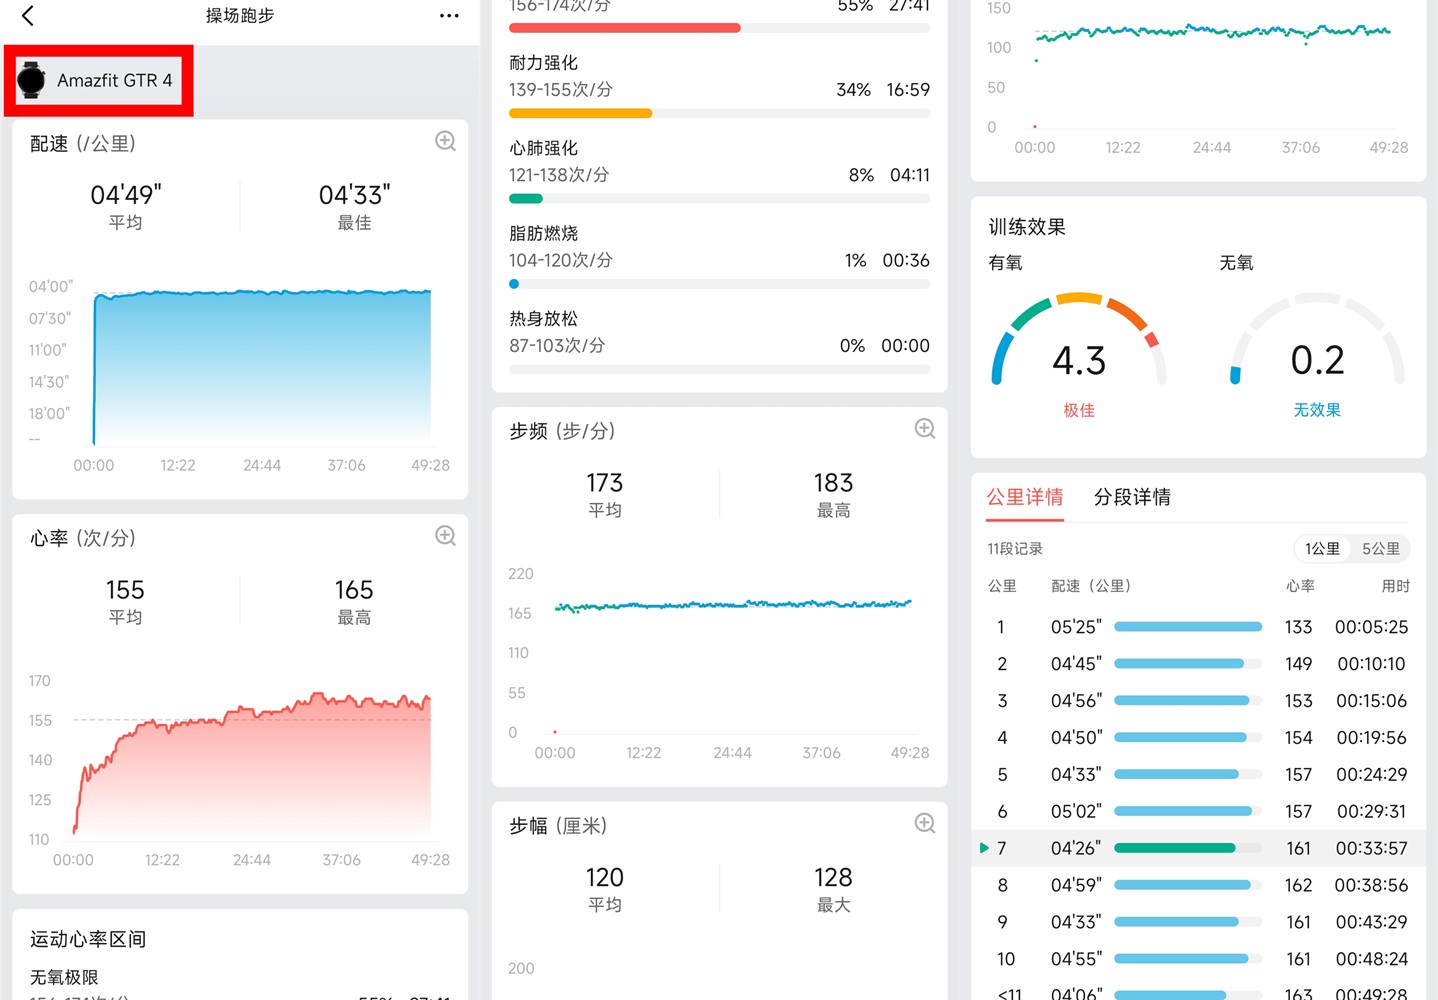
Task: Click the red heart rate area chart
Action: coord(252,765)
